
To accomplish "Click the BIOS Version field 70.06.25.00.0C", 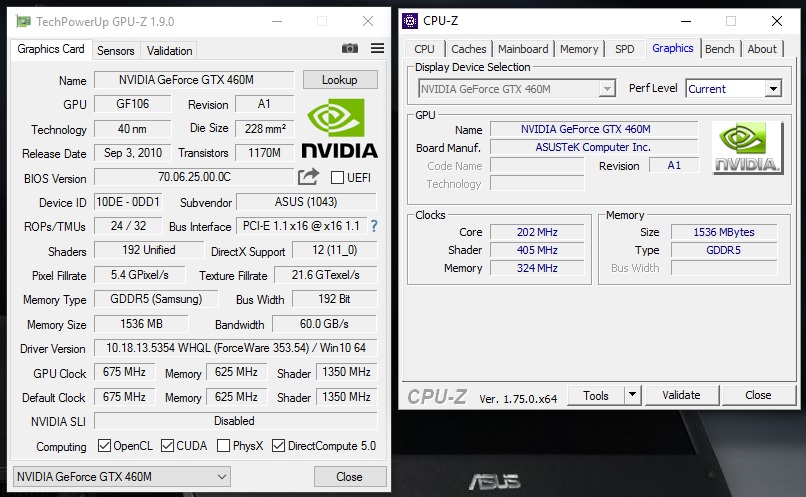I will (x=194, y=177).
